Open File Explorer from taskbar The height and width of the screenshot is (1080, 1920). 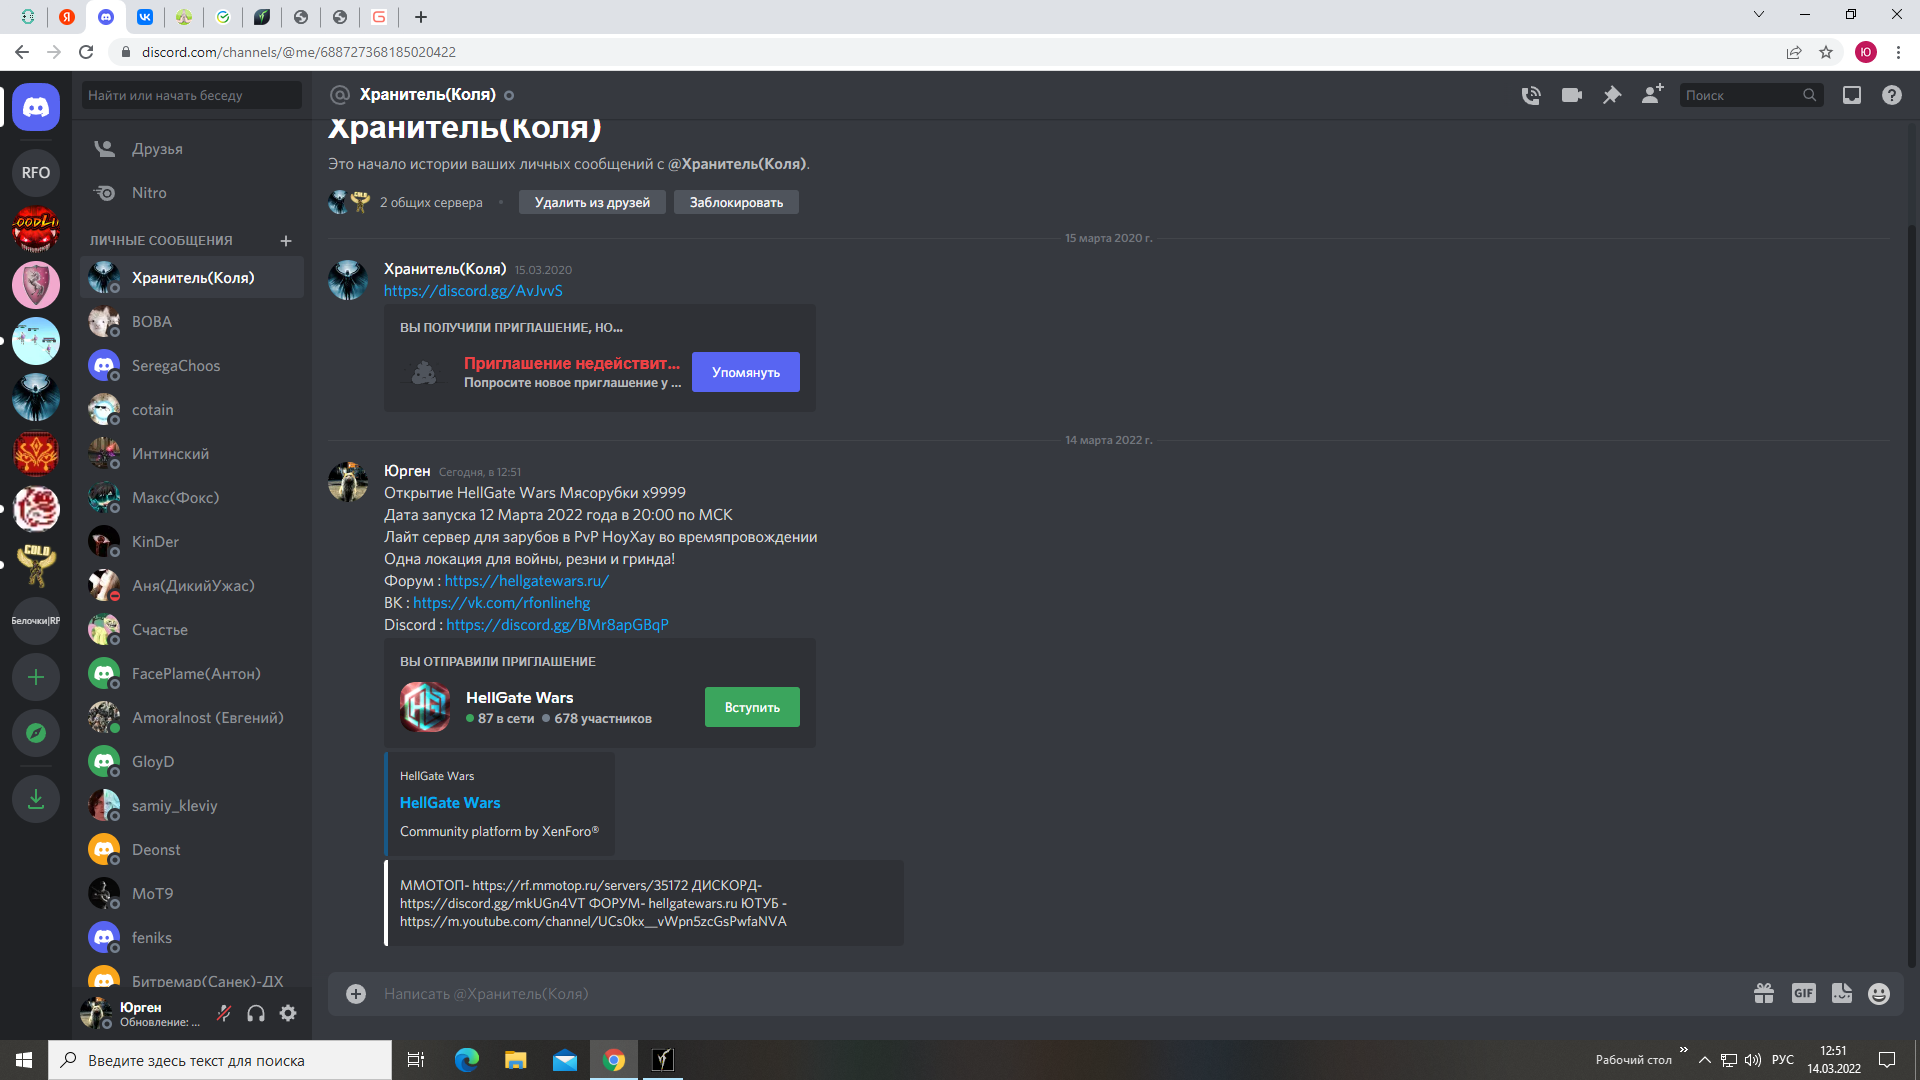[516, 1060]
